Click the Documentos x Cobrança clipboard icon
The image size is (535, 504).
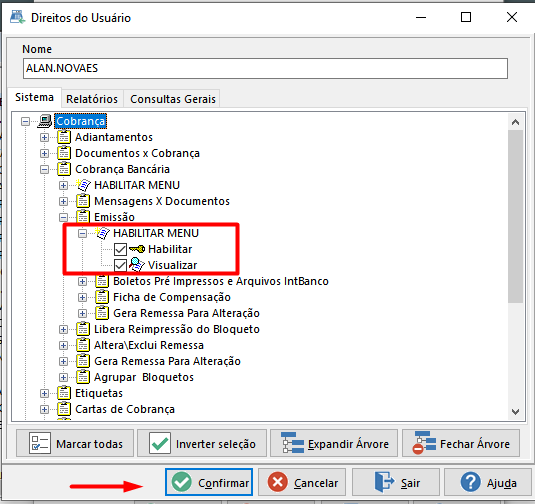point(64,153)
